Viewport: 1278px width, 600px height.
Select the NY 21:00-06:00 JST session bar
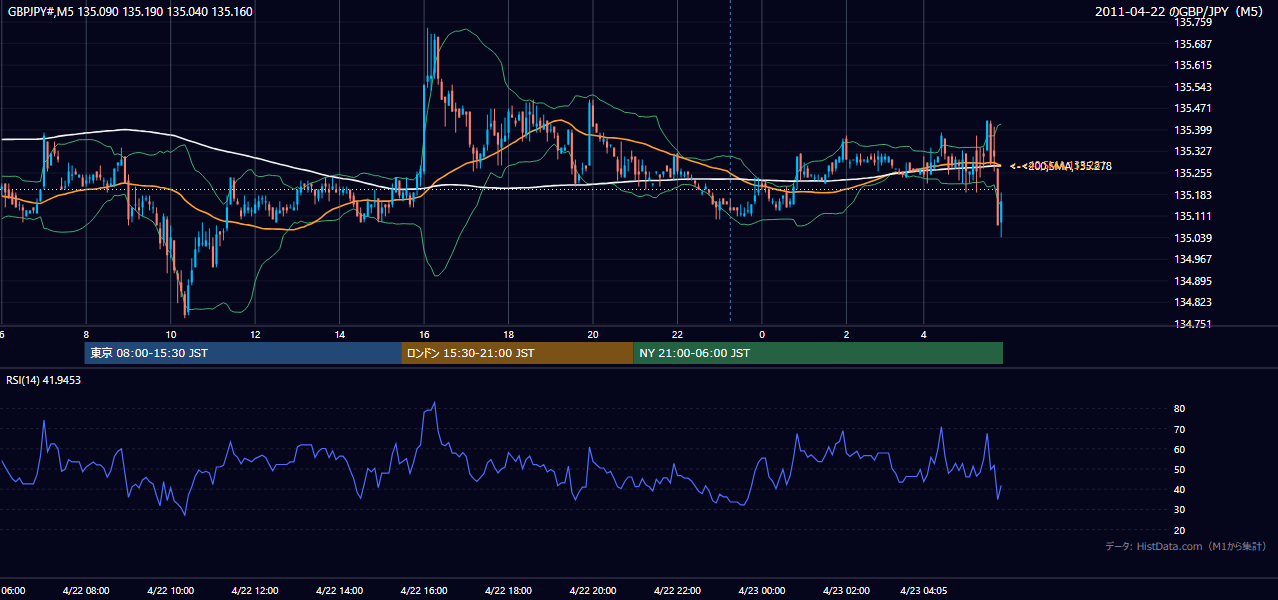click(818, 353)
